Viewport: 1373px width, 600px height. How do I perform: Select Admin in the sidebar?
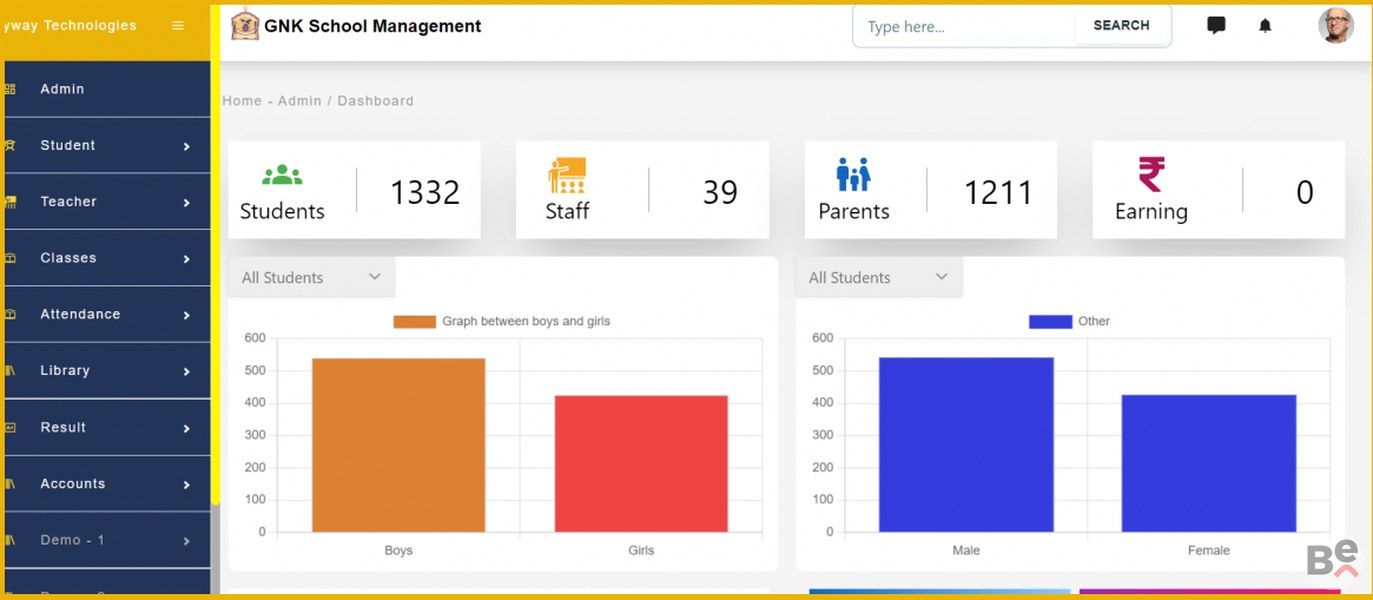tap(62, 89)
